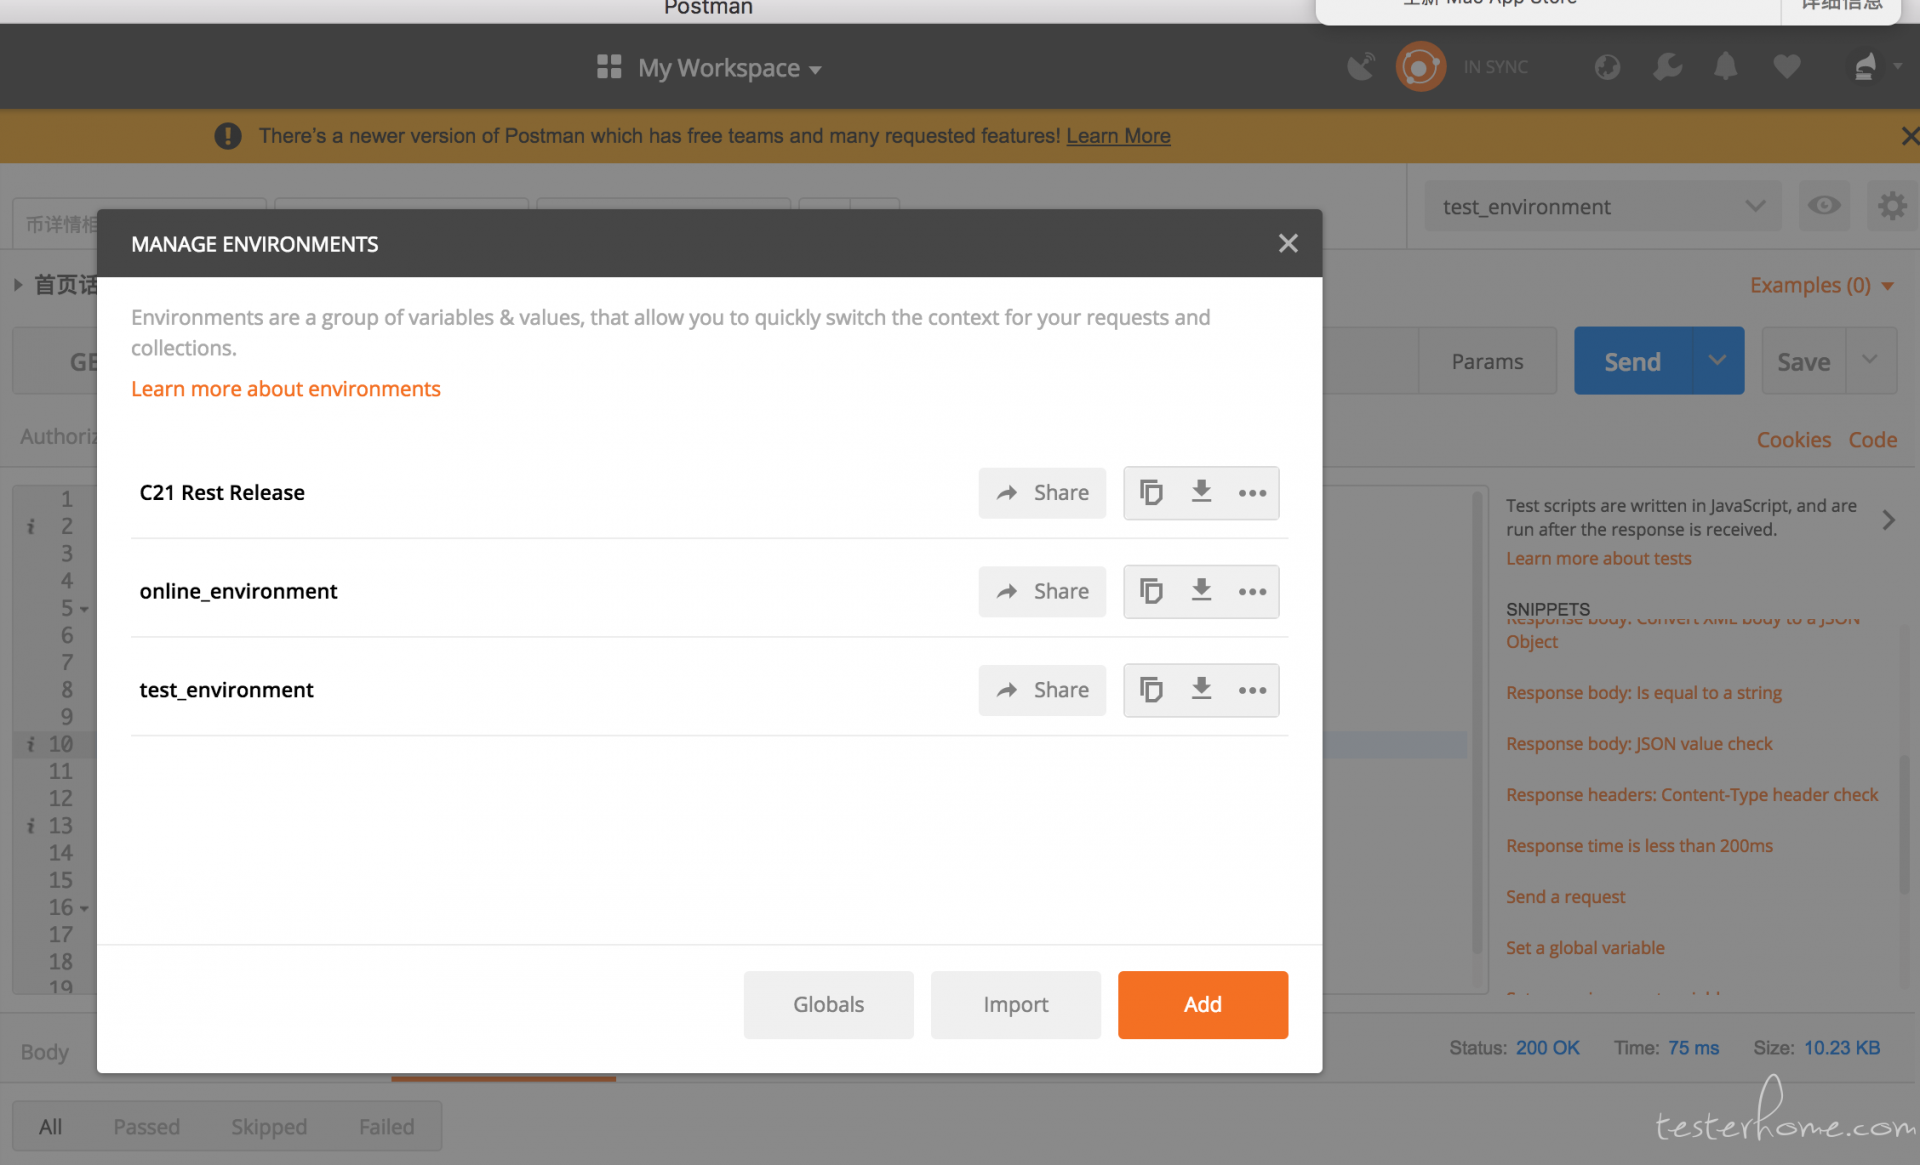
Task: Open the Save button dropdown arrow
Action: click(1870, 361)
